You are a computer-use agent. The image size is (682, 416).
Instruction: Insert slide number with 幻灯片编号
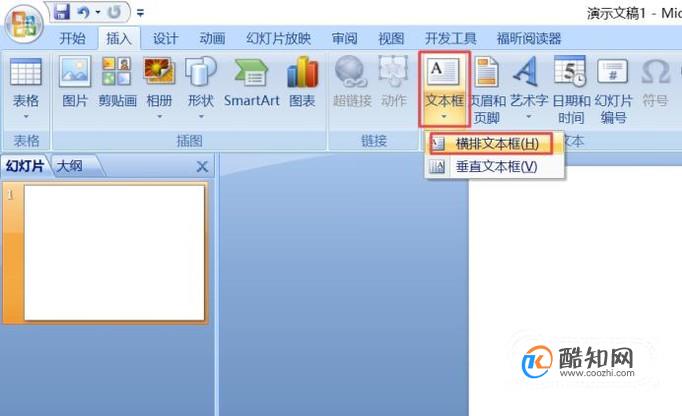pyautogui.click(x=613, y=89)
